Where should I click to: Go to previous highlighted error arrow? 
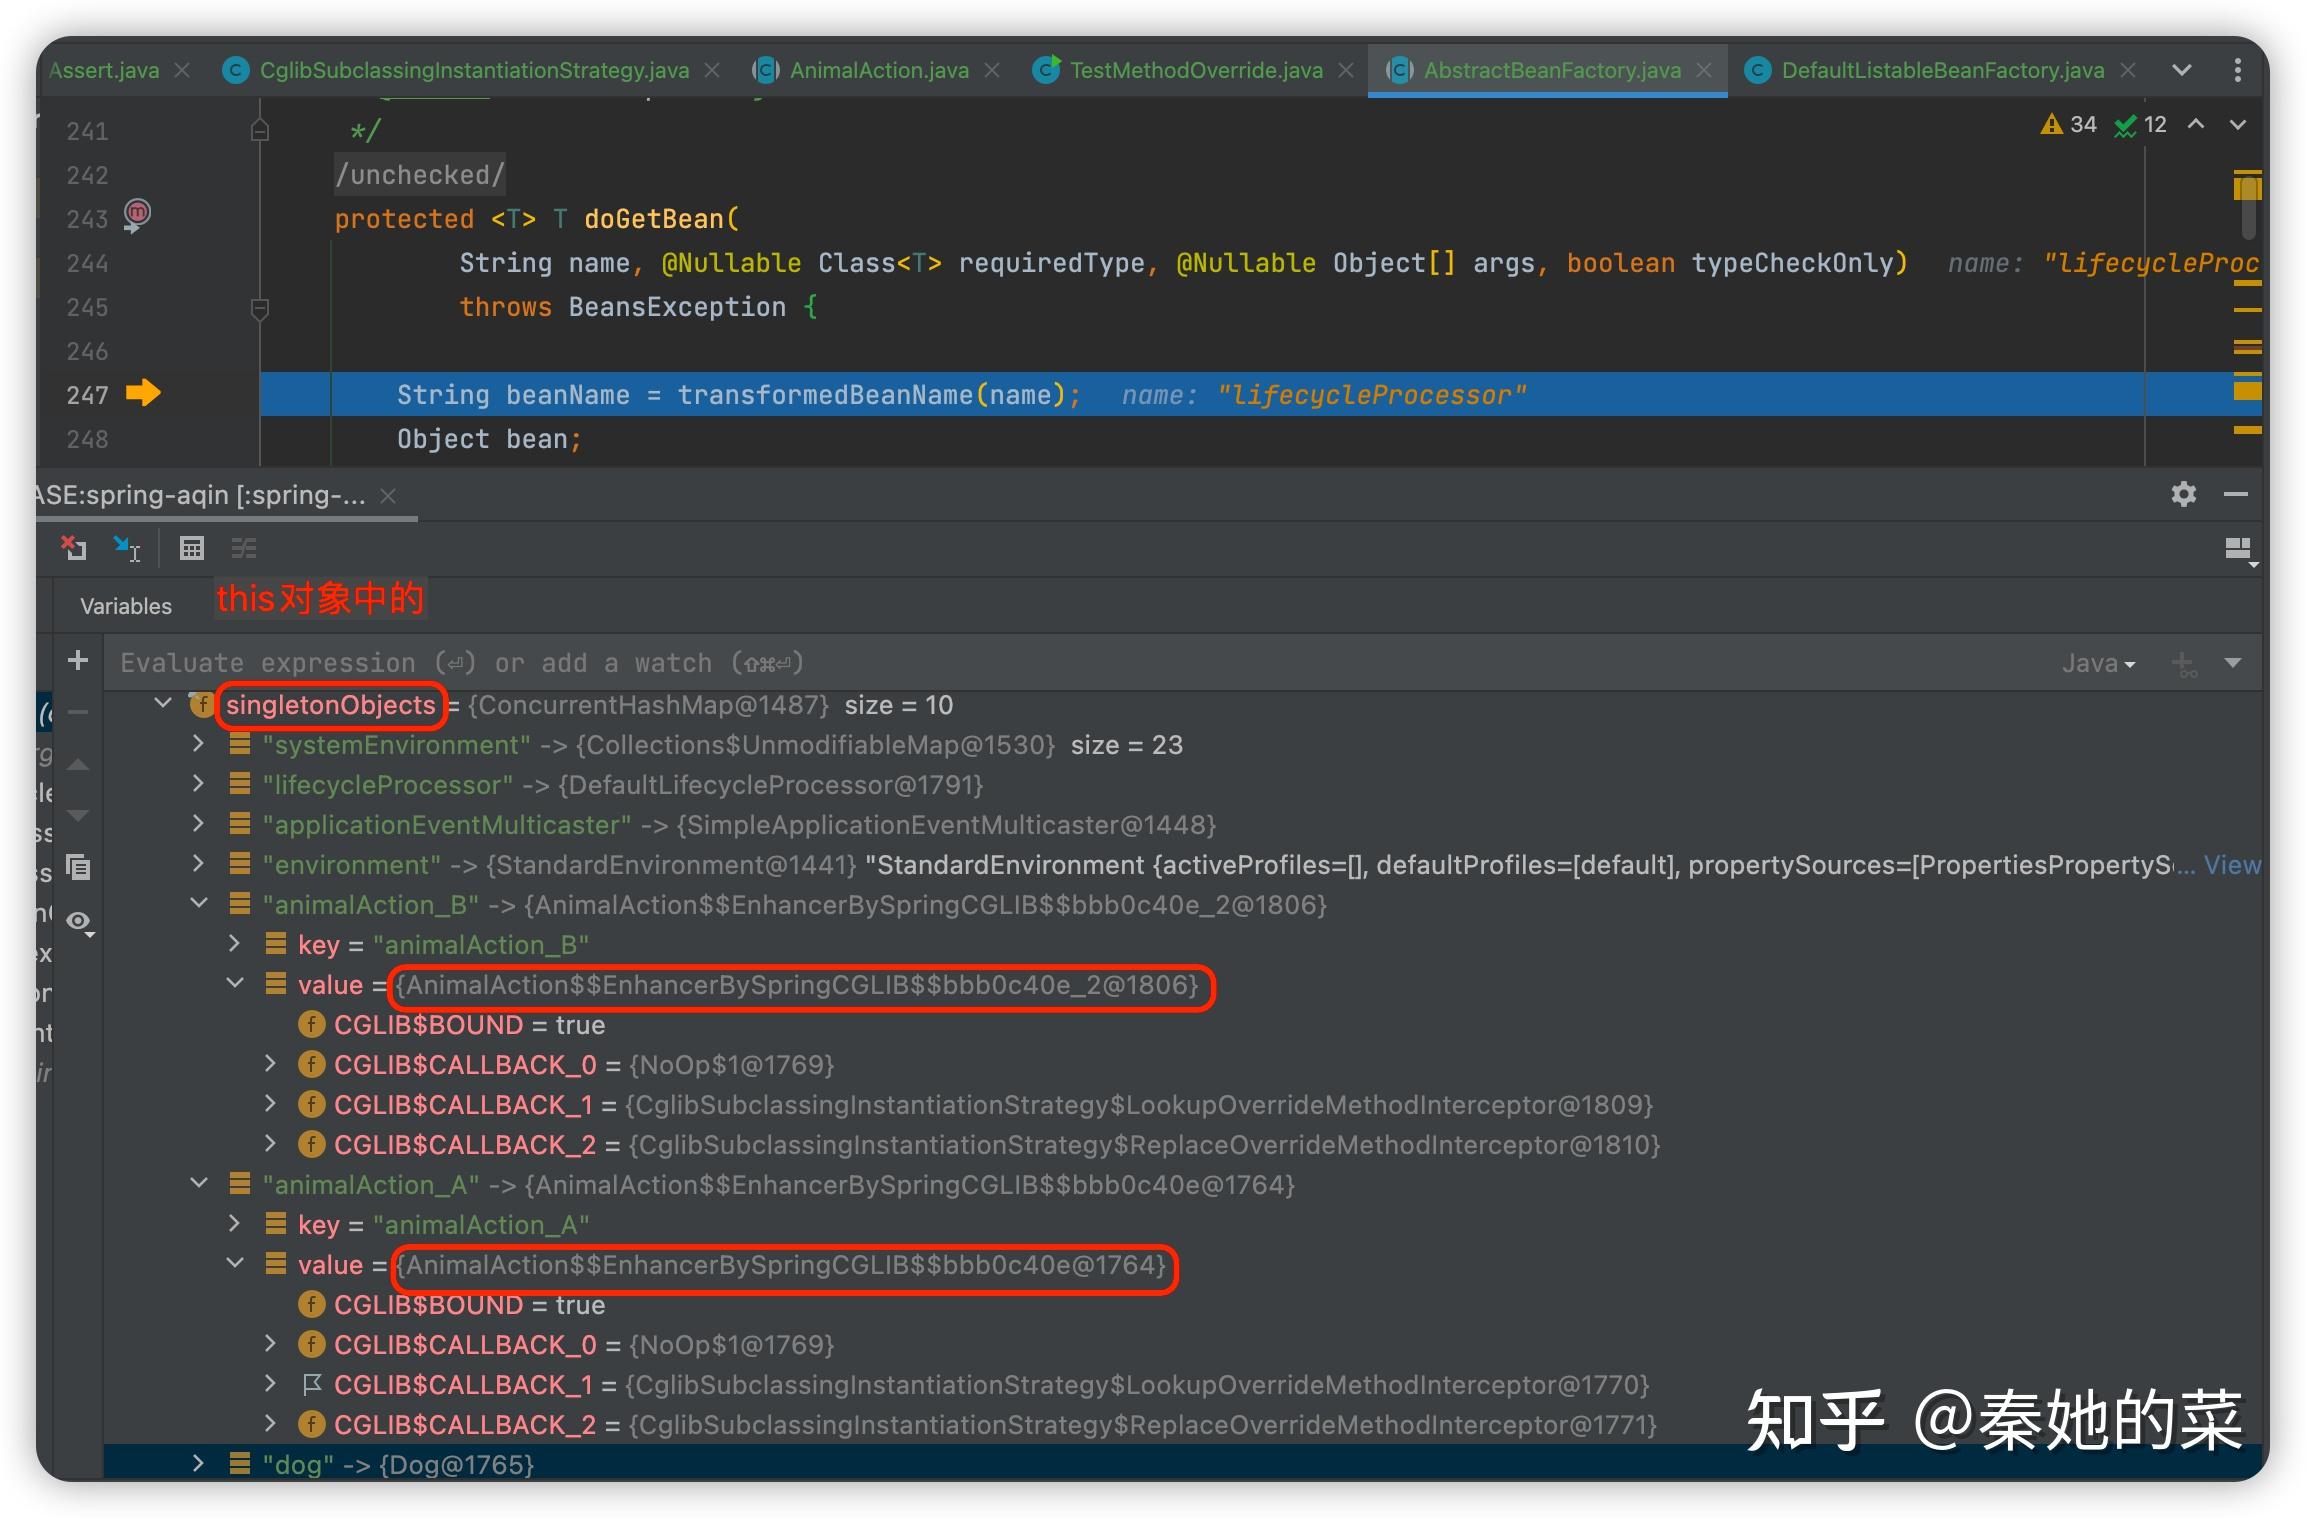(x=2196, y=124)
